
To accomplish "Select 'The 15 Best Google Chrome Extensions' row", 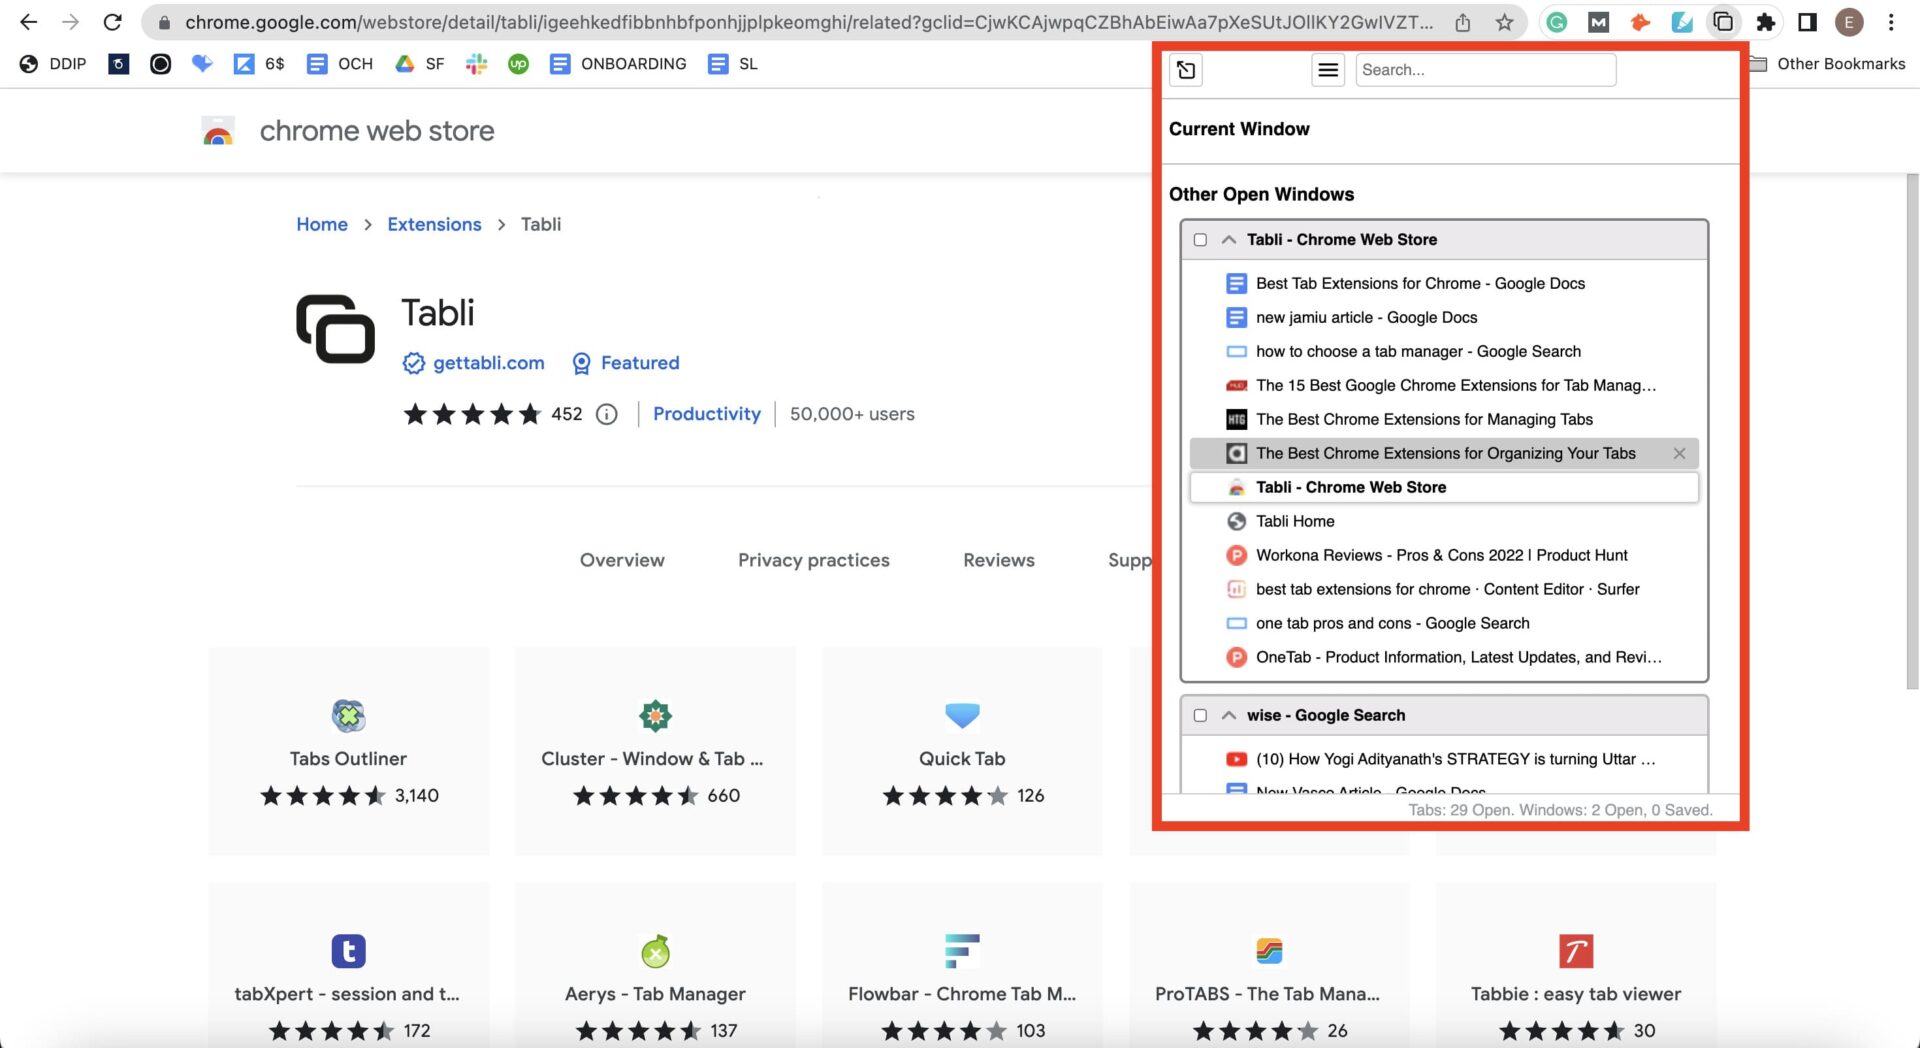I will point(1444,386).
